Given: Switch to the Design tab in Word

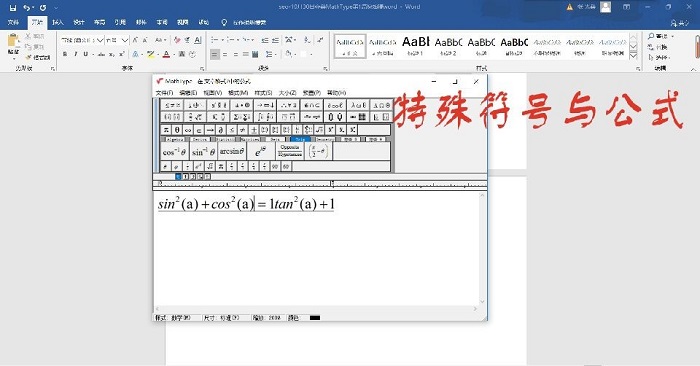Looking at the screenshot, I should tap(79, 22).
